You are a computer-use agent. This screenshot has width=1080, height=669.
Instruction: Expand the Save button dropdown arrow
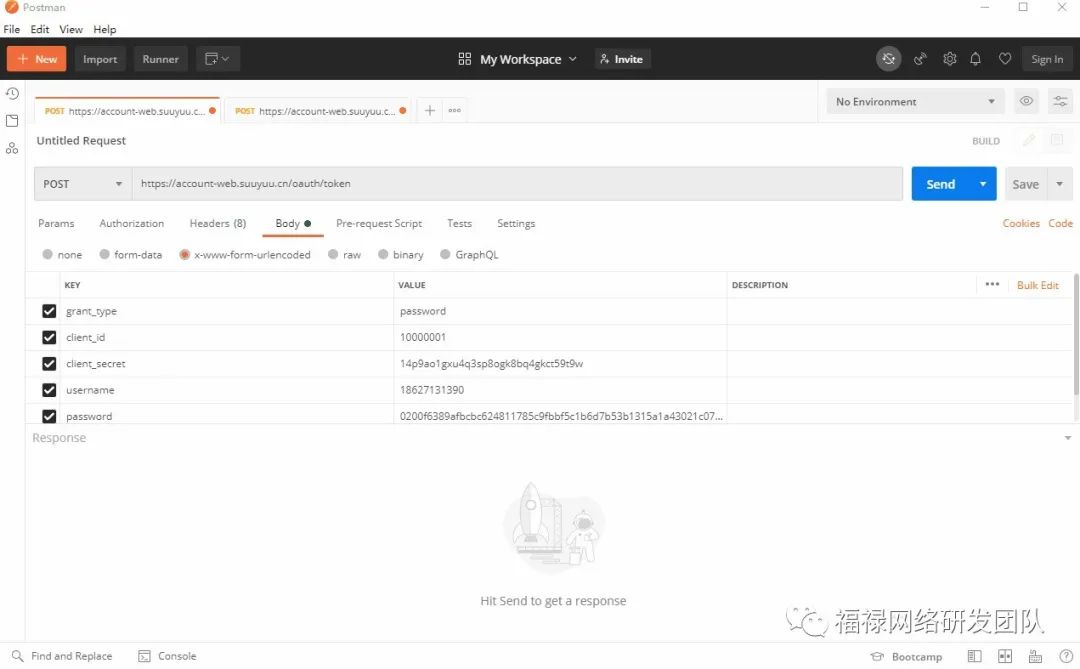pyautogui.click(x=1060, y=184)
